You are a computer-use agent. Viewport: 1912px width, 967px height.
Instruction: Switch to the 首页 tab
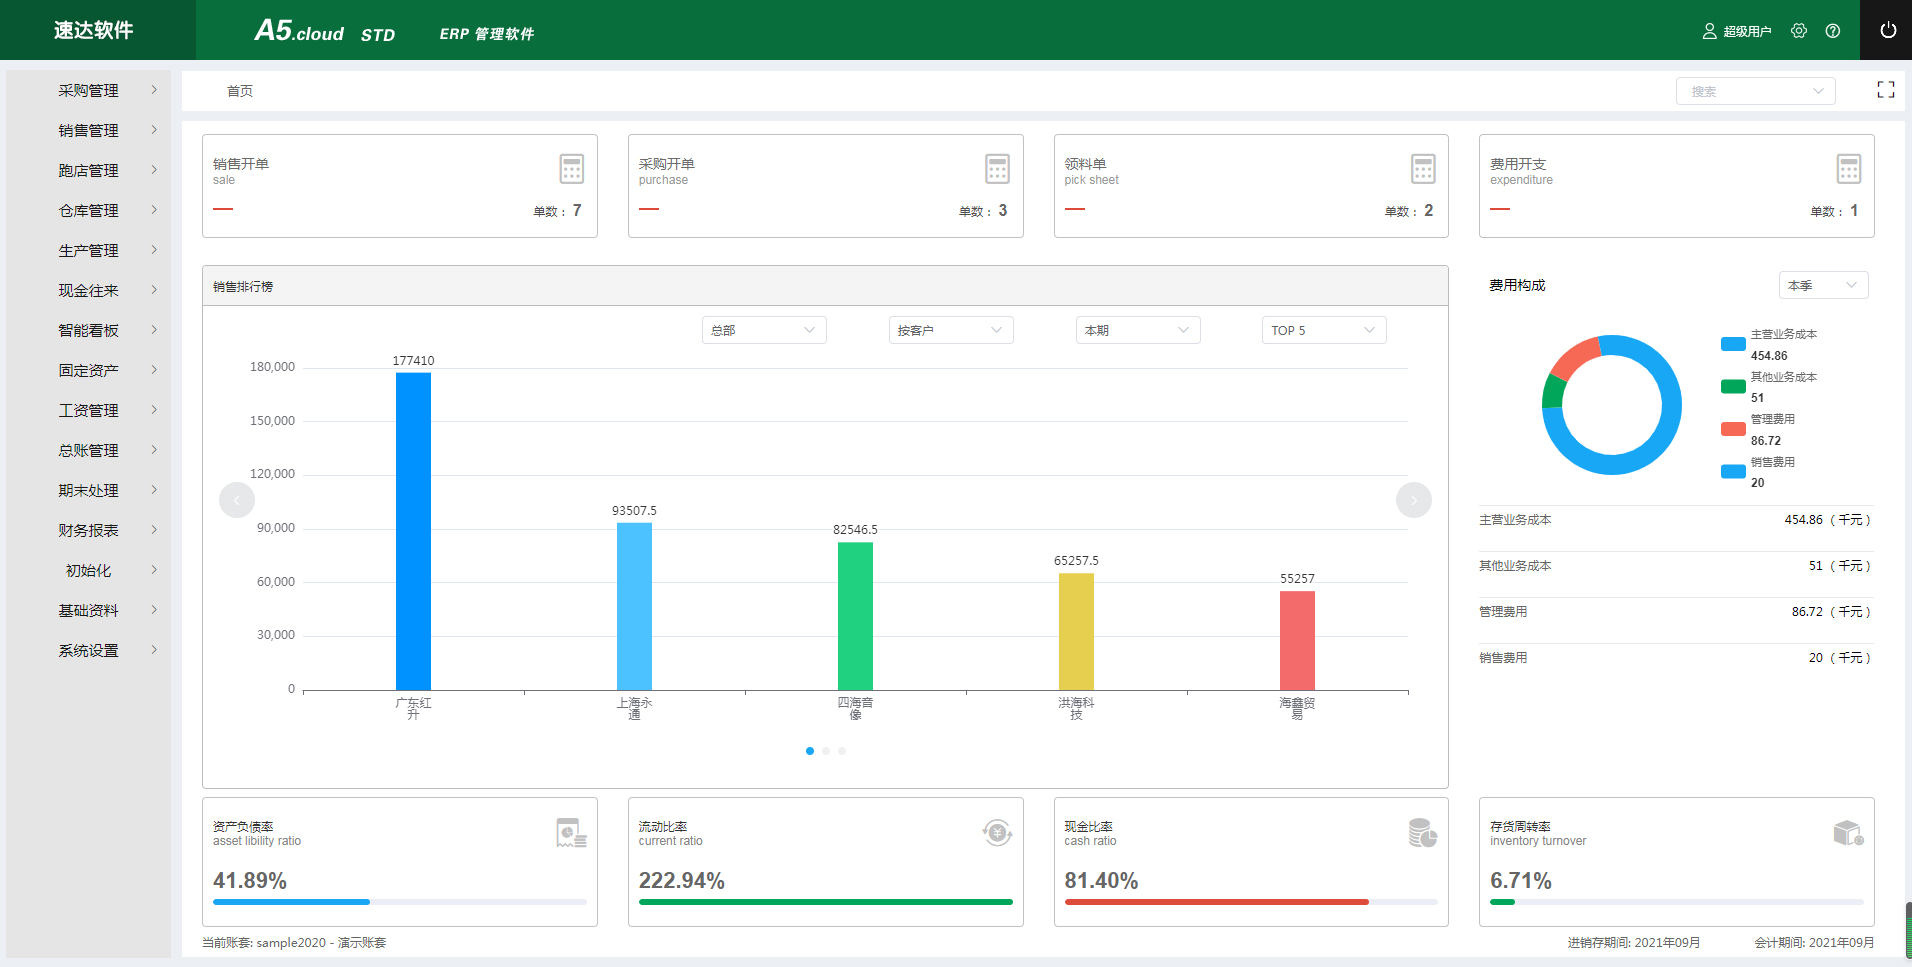240,91
